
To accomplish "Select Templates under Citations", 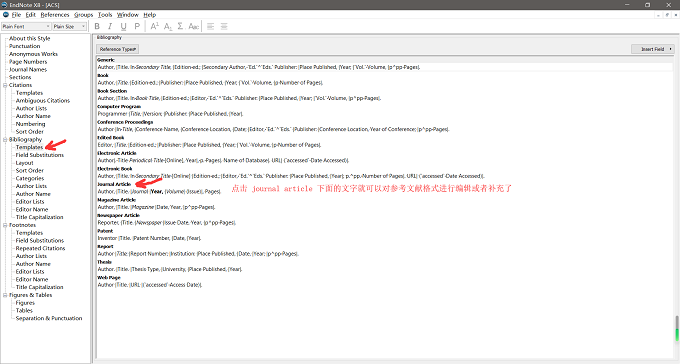I will pyautogui.click(x=29, y=93).
